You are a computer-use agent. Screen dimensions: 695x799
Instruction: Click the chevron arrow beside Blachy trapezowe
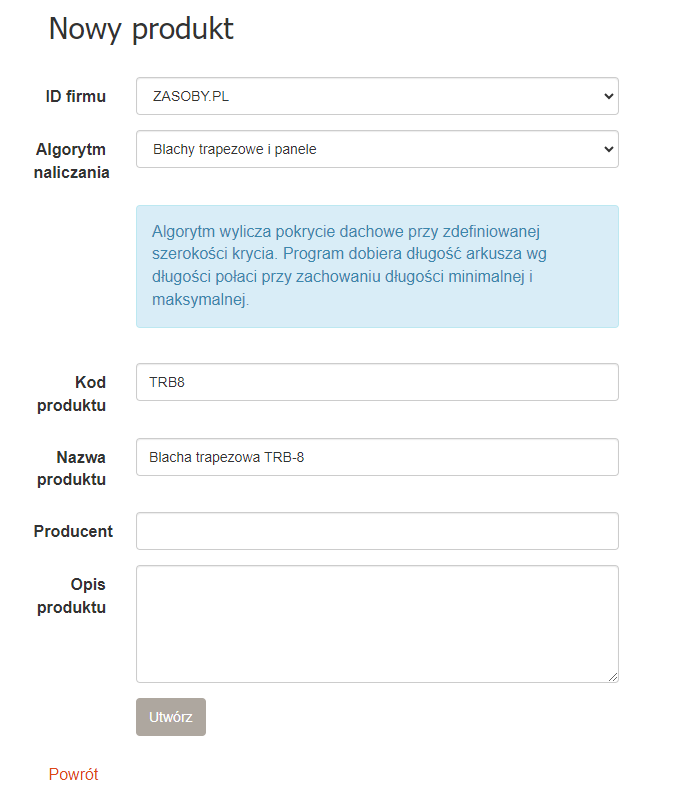click(608, 149)
